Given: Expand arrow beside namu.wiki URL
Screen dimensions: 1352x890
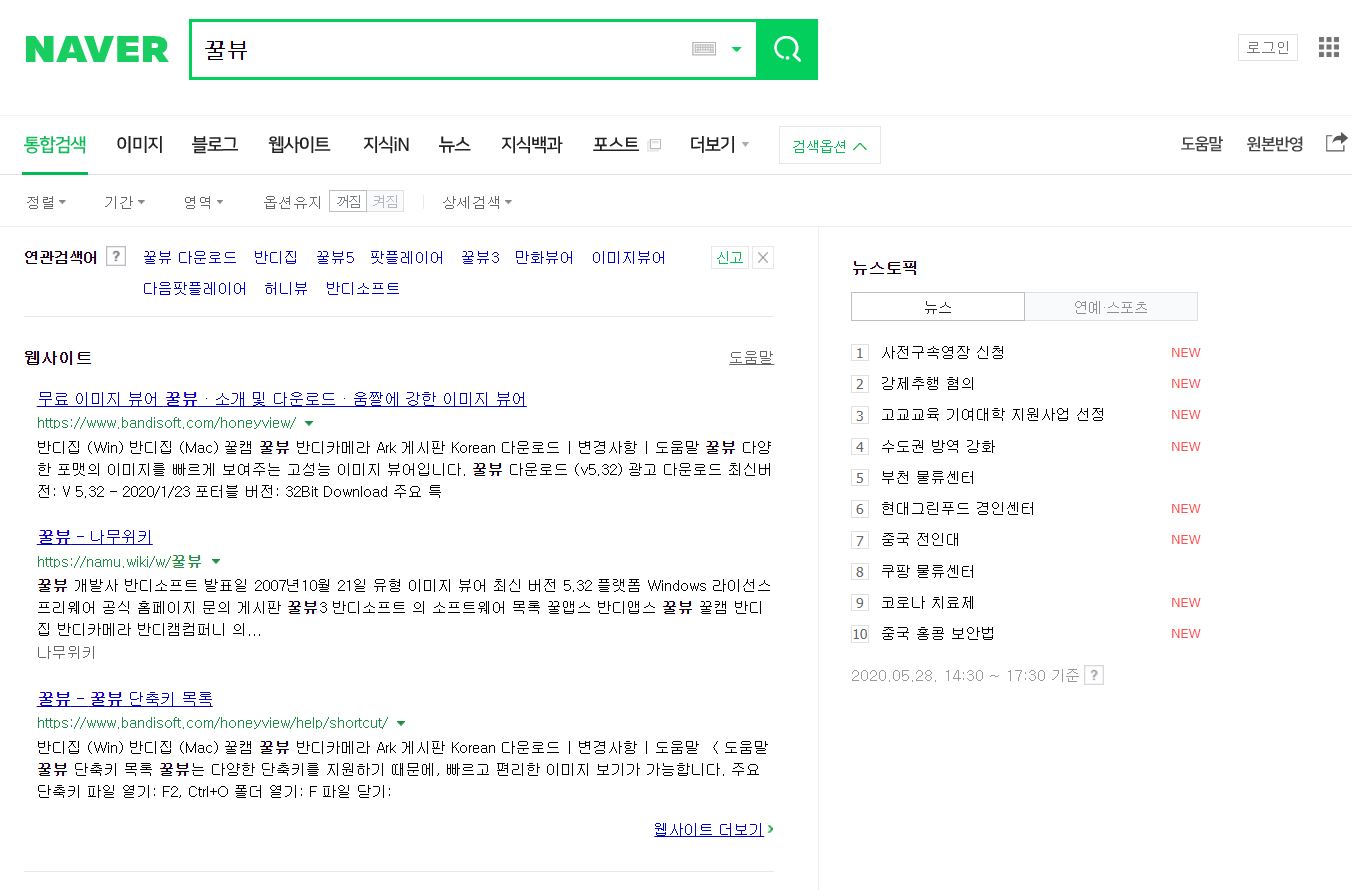Looking at the screenshot, I should 216,561.
